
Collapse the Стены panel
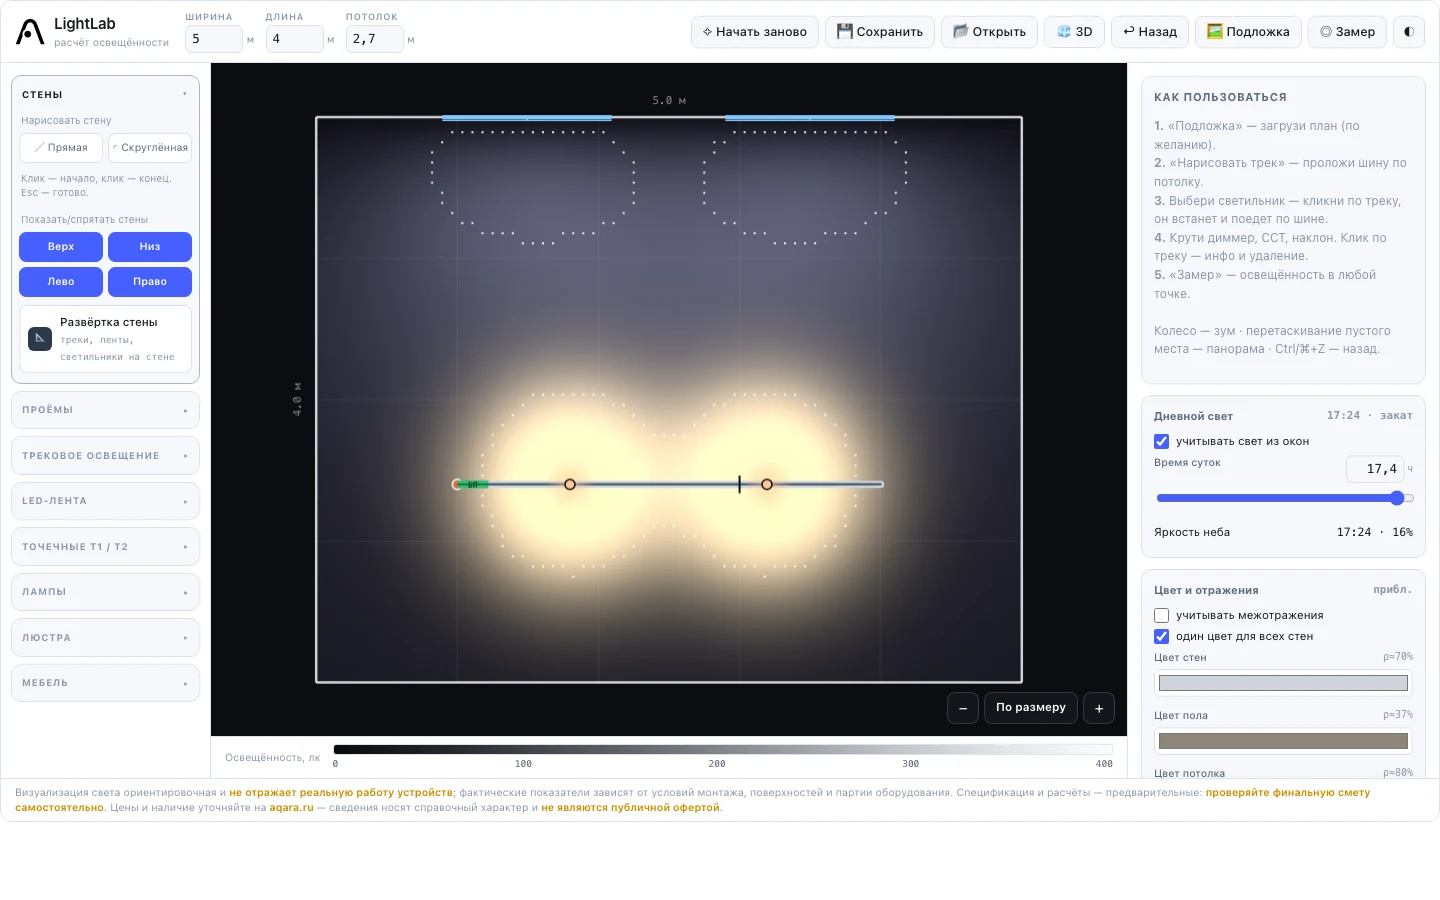pos(105,94)
